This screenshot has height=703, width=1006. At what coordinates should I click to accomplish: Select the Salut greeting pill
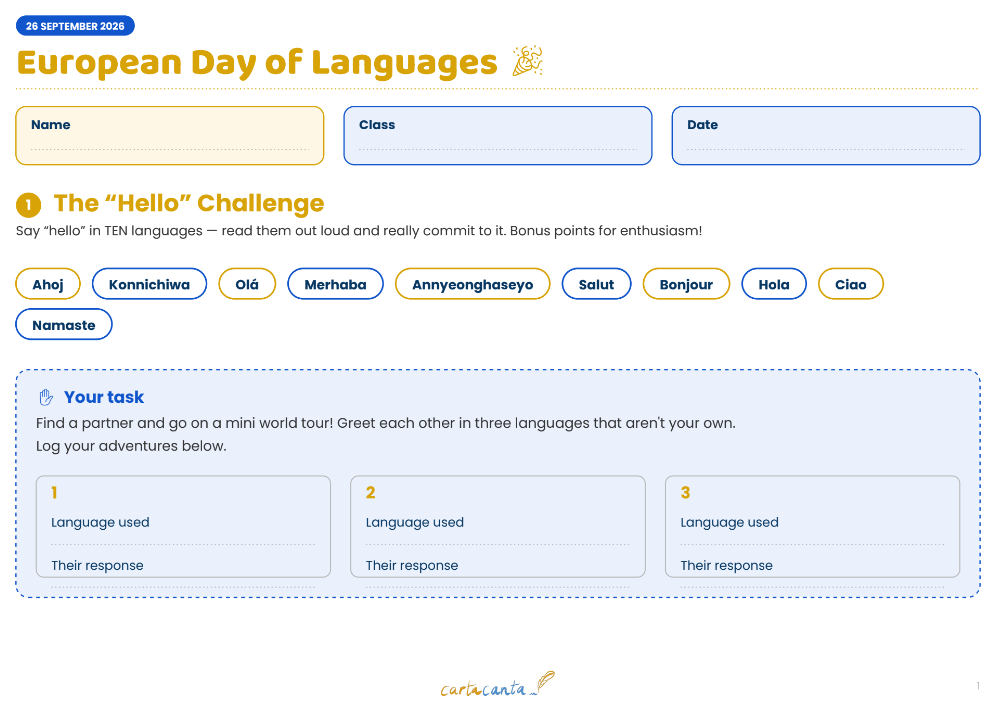pos(597,284)
